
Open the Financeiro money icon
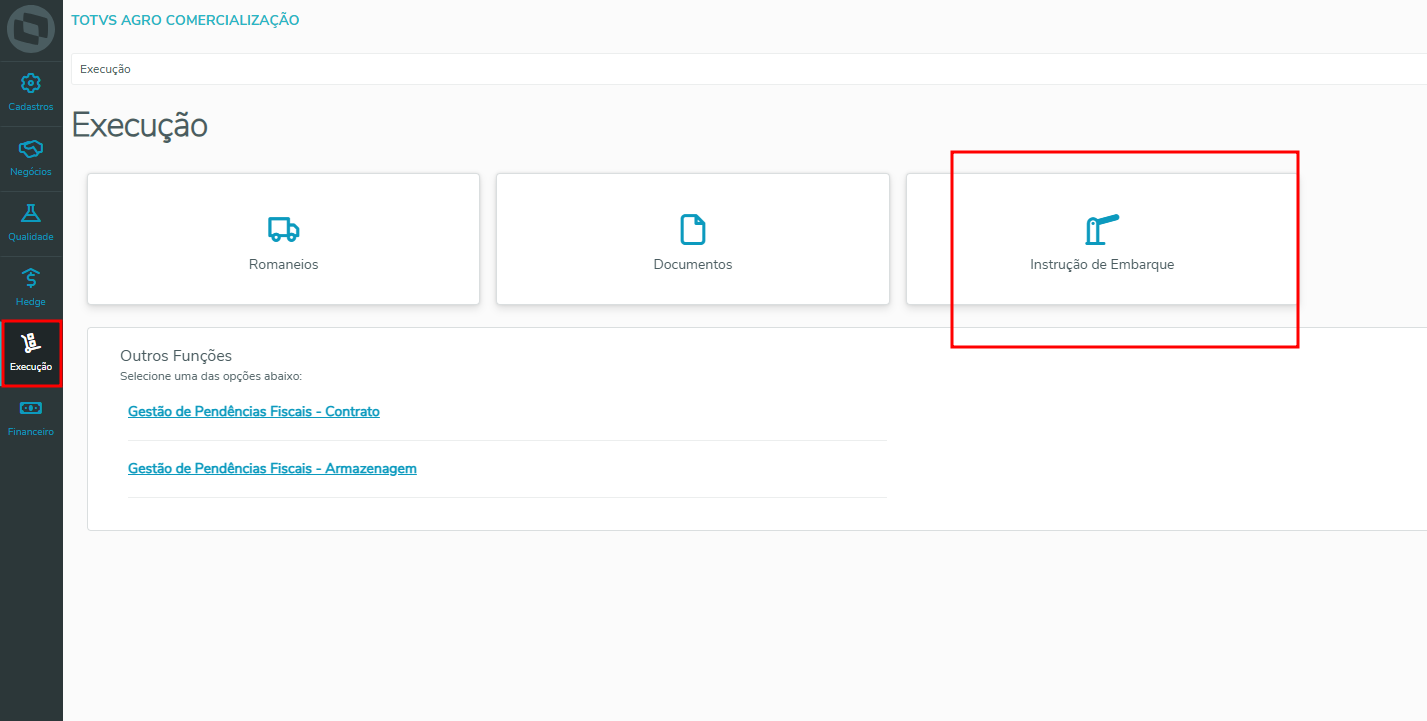(31, 408)
